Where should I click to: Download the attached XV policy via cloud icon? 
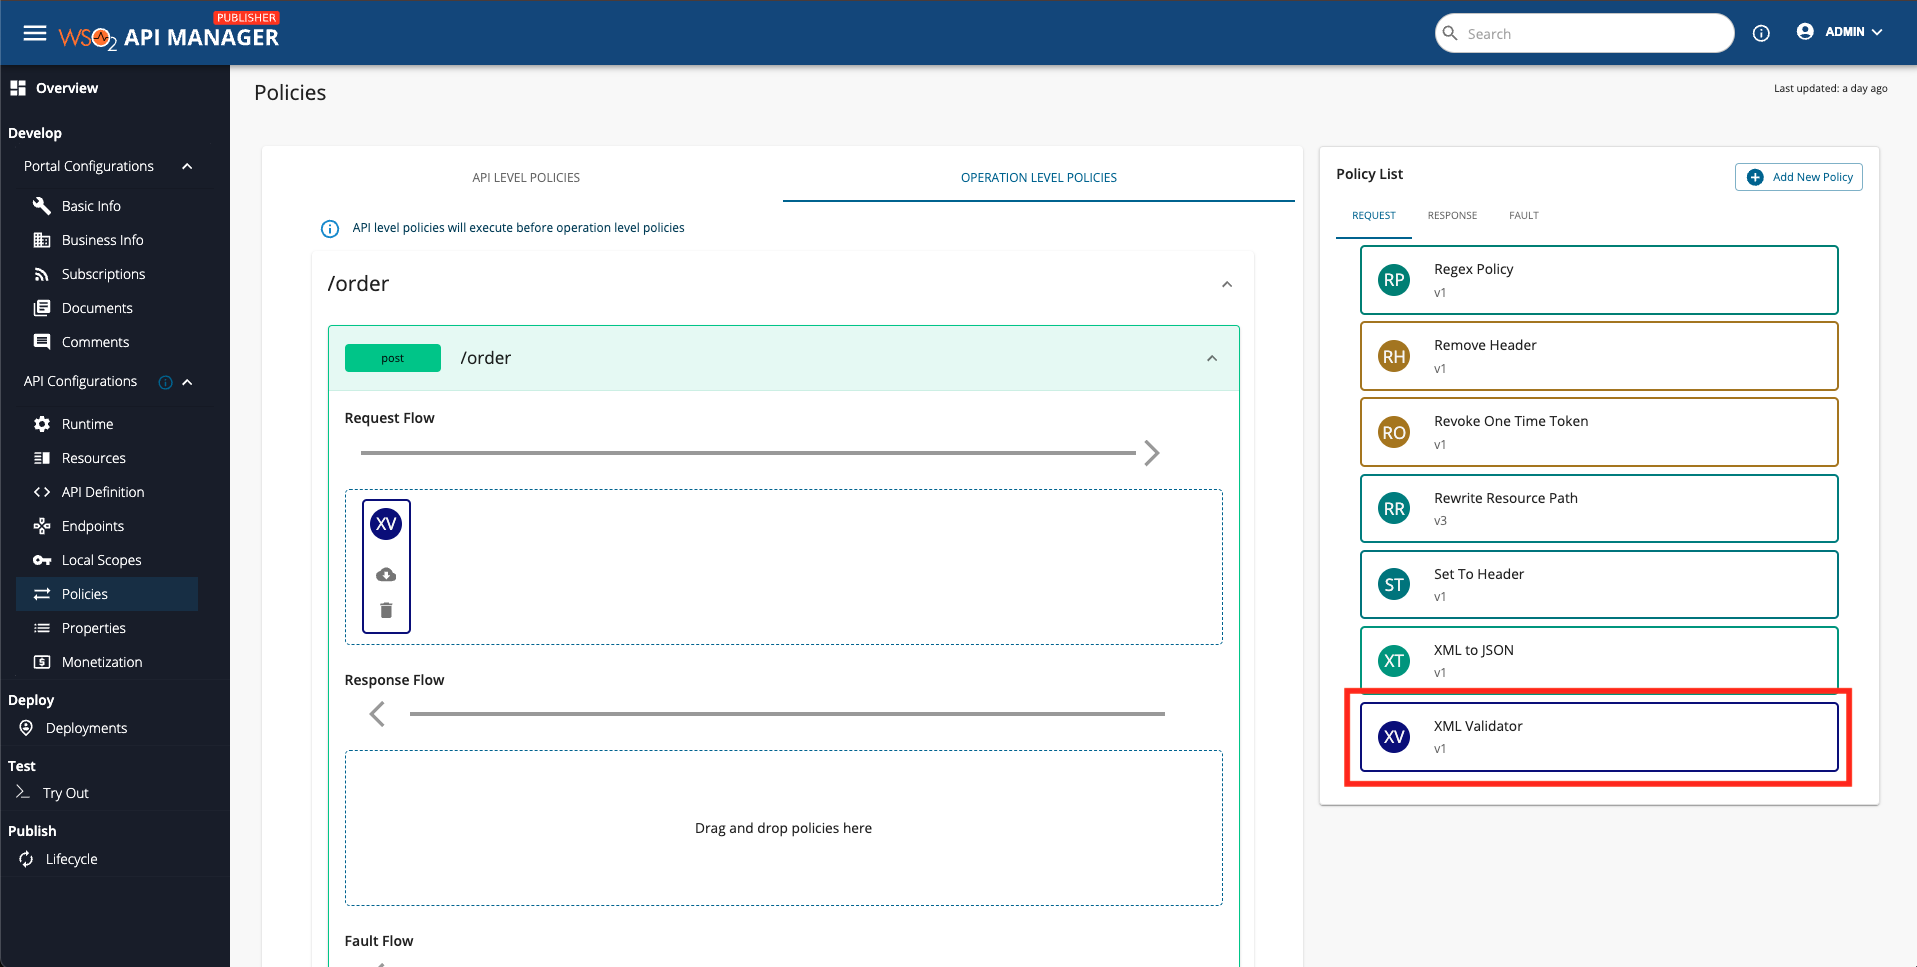coord(386,575)
